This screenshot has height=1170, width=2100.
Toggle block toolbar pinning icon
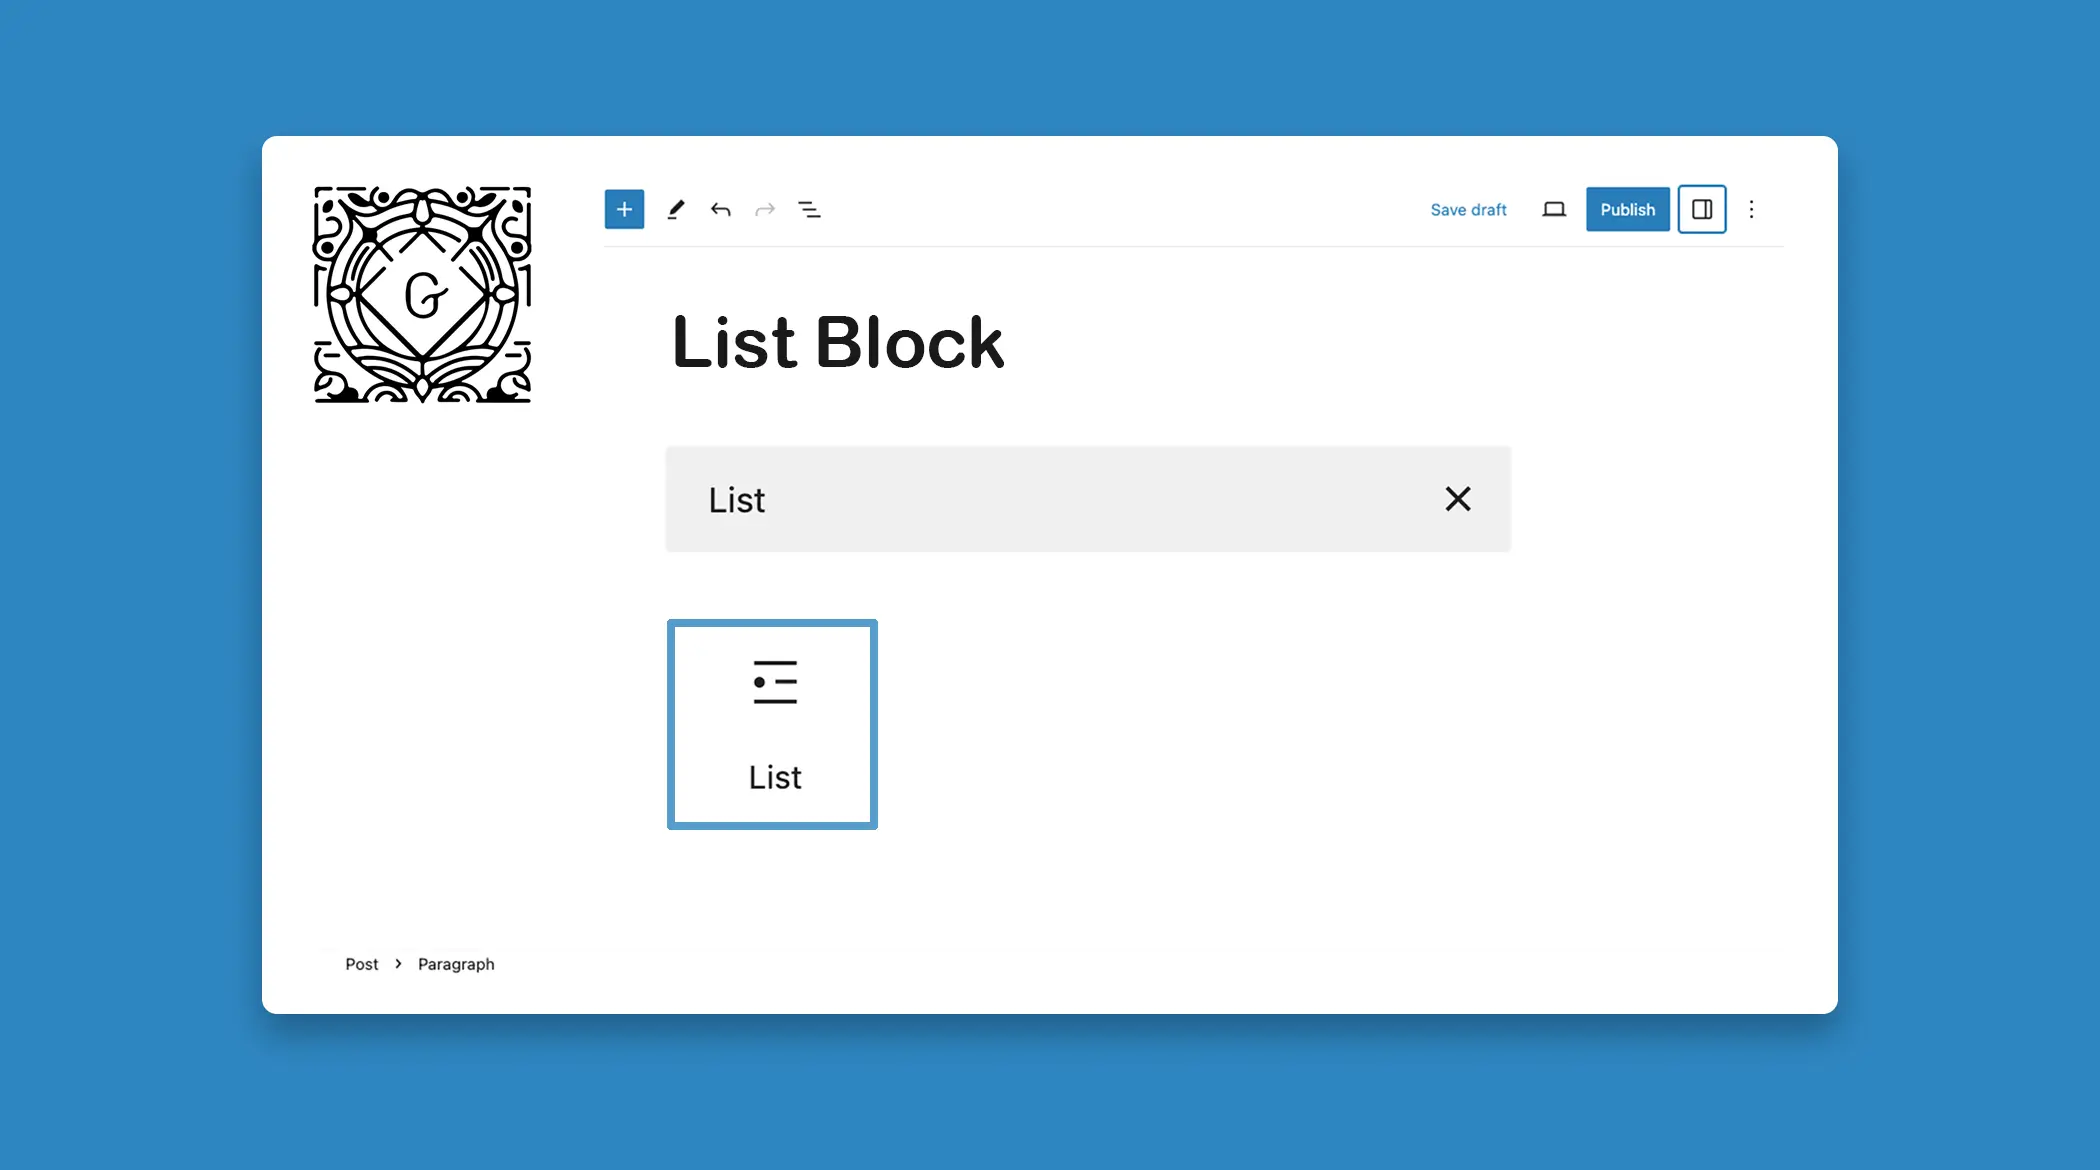tap(811, 209)
